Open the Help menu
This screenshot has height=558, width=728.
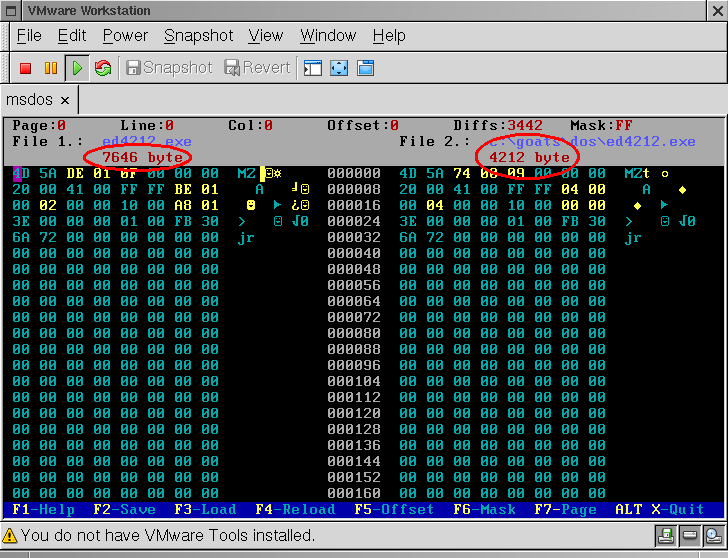(389, 36)
